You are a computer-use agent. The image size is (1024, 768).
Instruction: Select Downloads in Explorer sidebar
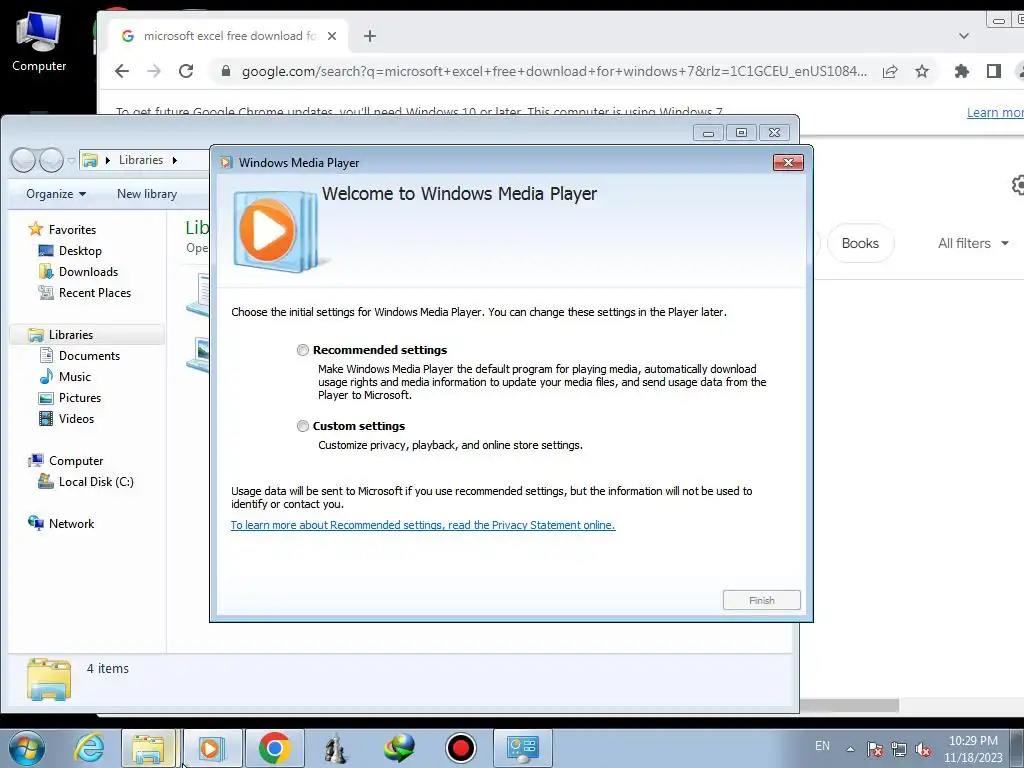(x=88, y=272)
